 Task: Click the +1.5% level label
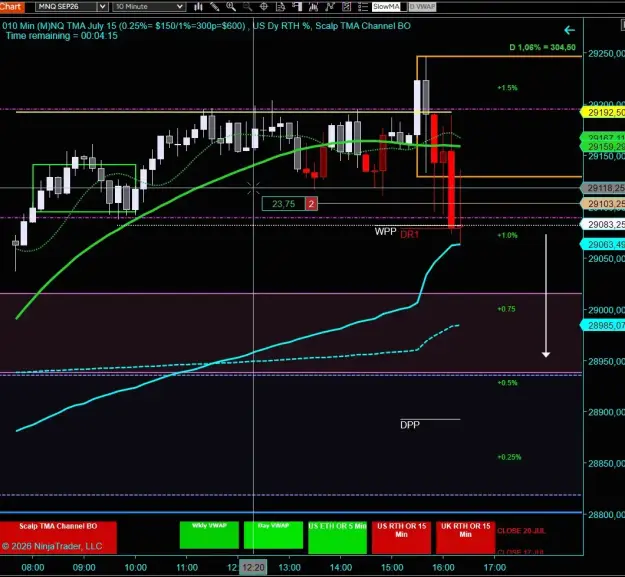507,88
